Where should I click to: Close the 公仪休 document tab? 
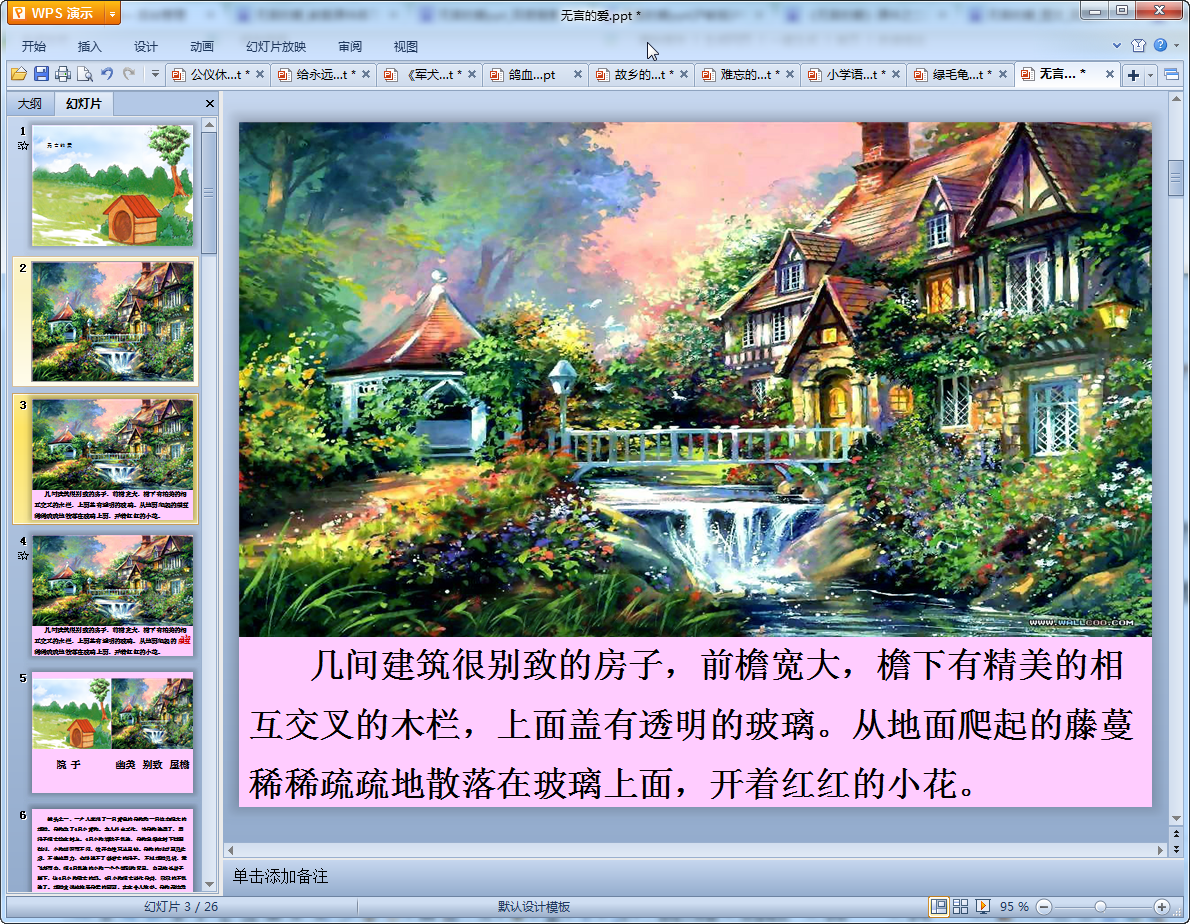click(x=260, y=74)
